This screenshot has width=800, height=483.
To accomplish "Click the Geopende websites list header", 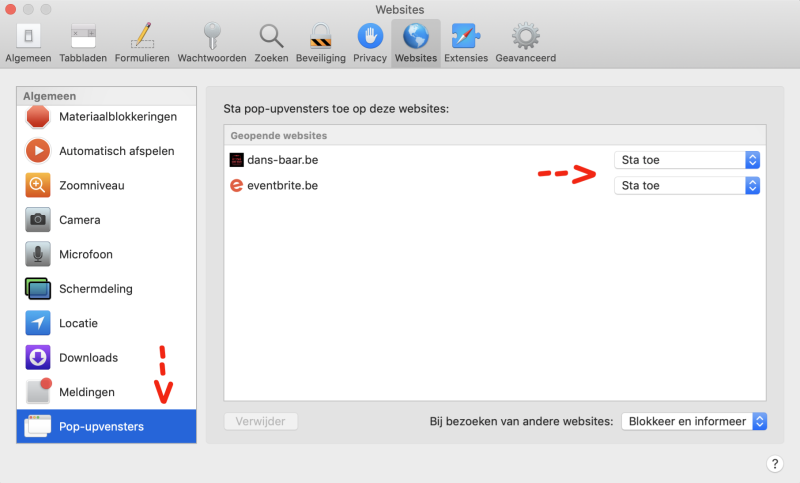I will click(x=495, y=136).
